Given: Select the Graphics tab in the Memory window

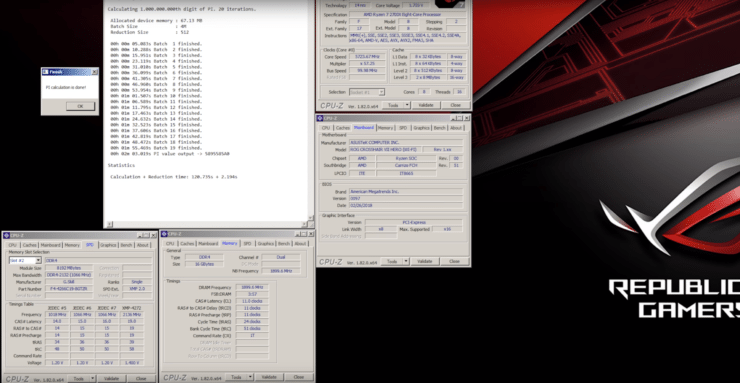Looking at the screenshot, I should coord(266,244).
